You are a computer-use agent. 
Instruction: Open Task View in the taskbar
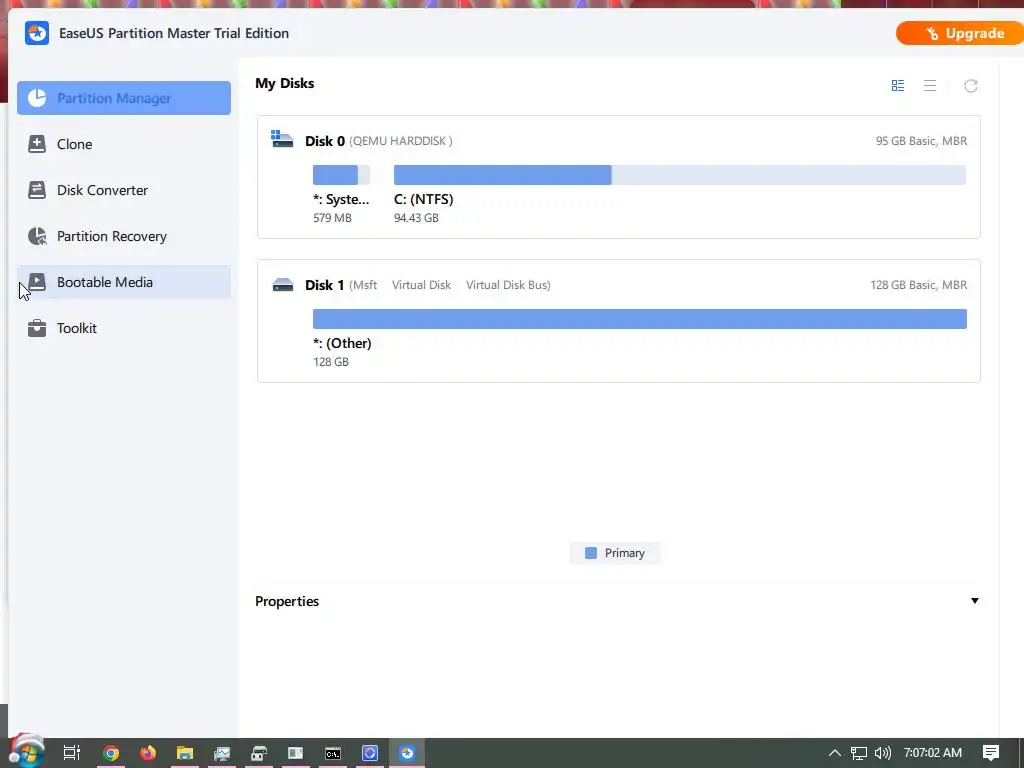click(72, 753)
